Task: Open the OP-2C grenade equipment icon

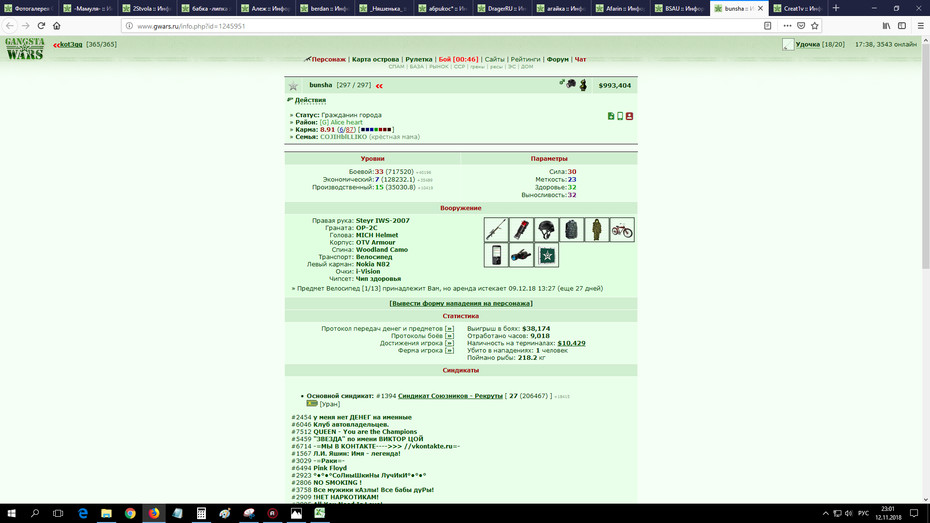Action: 521,229
